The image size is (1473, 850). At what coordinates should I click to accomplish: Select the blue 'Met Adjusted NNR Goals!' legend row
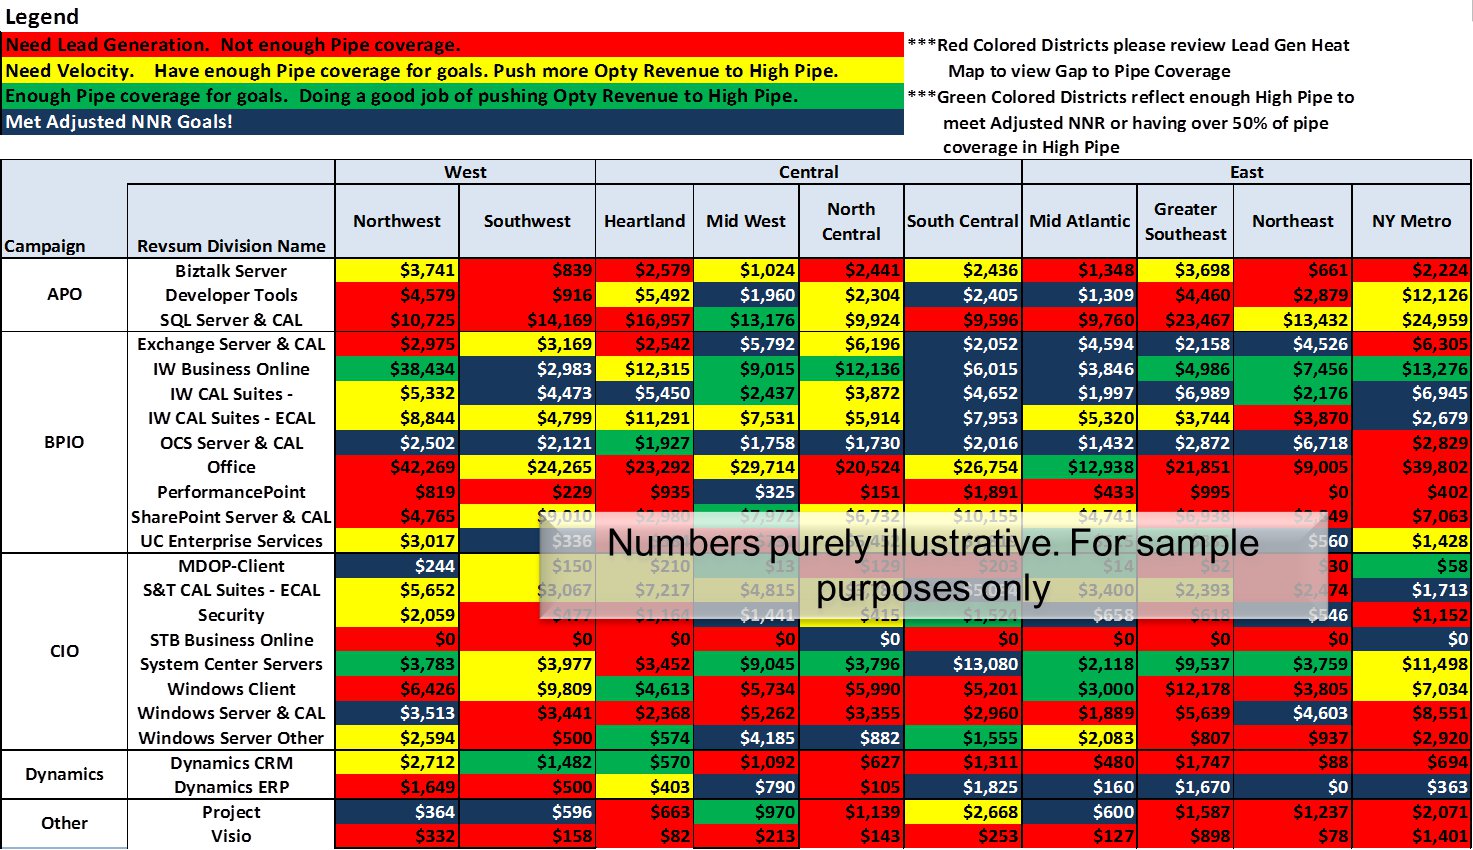[x=452, y=122]
